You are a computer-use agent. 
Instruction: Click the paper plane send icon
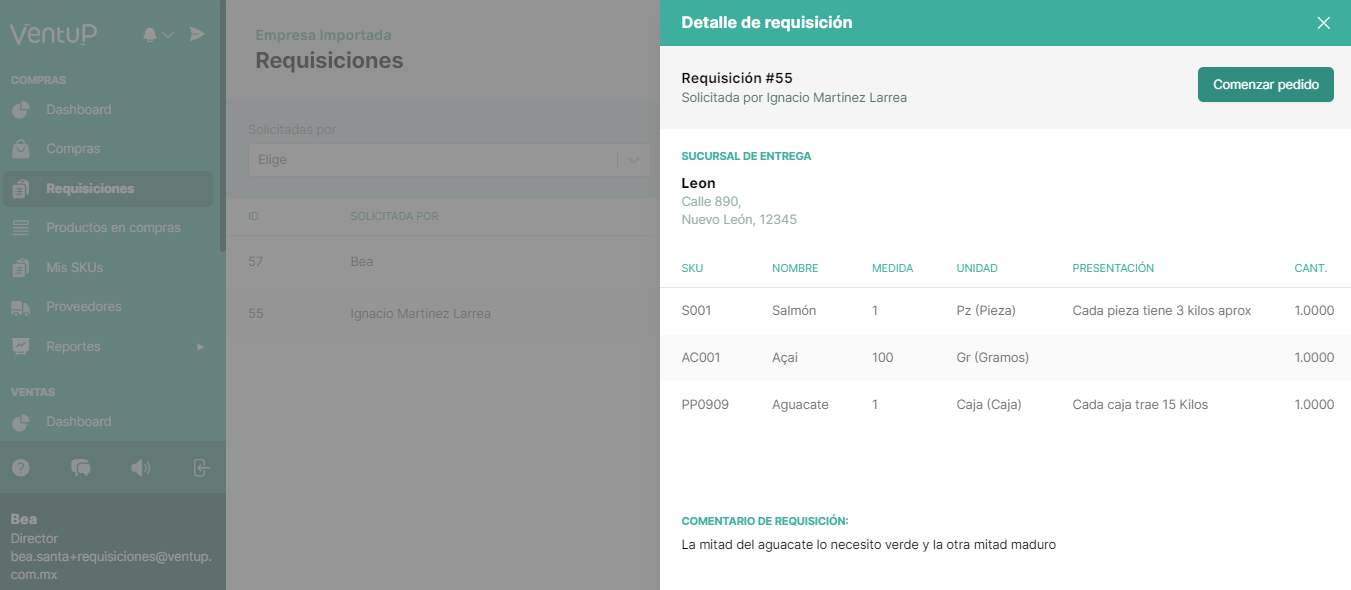pyautogui.click(x=197, y=33)
